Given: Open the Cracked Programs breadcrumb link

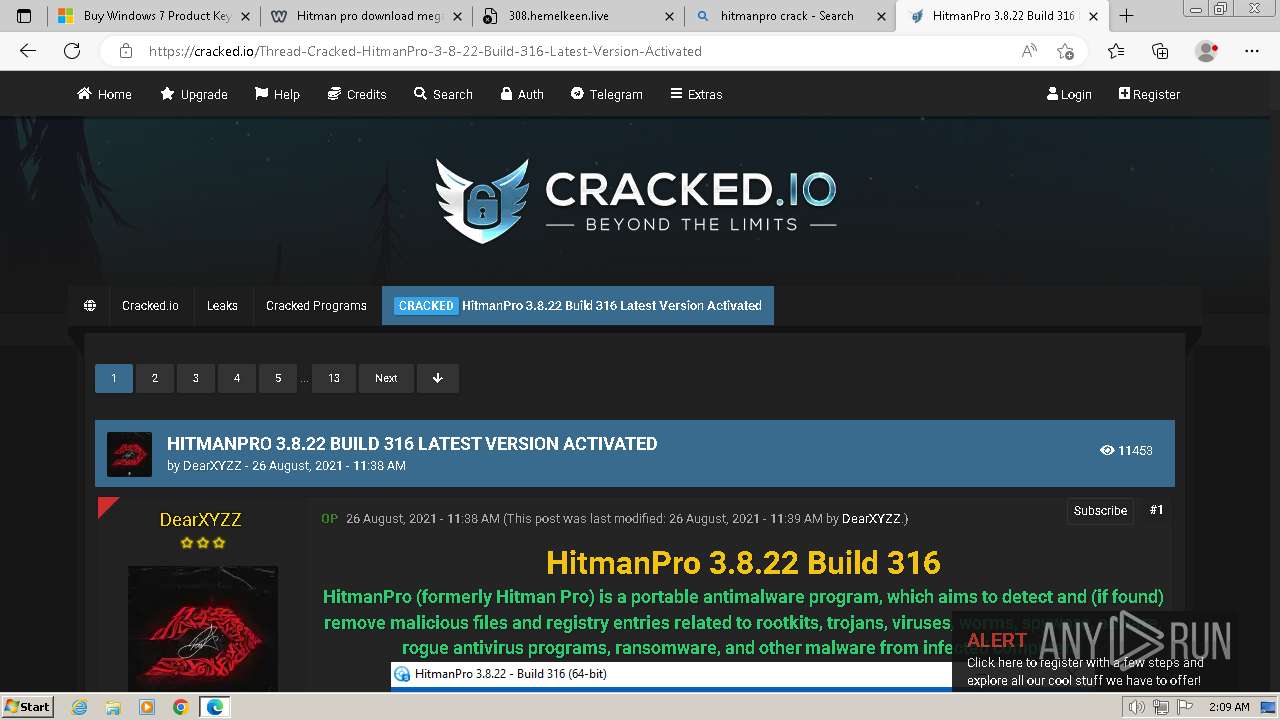Looking at the screenshot, I should coord(316,306).
